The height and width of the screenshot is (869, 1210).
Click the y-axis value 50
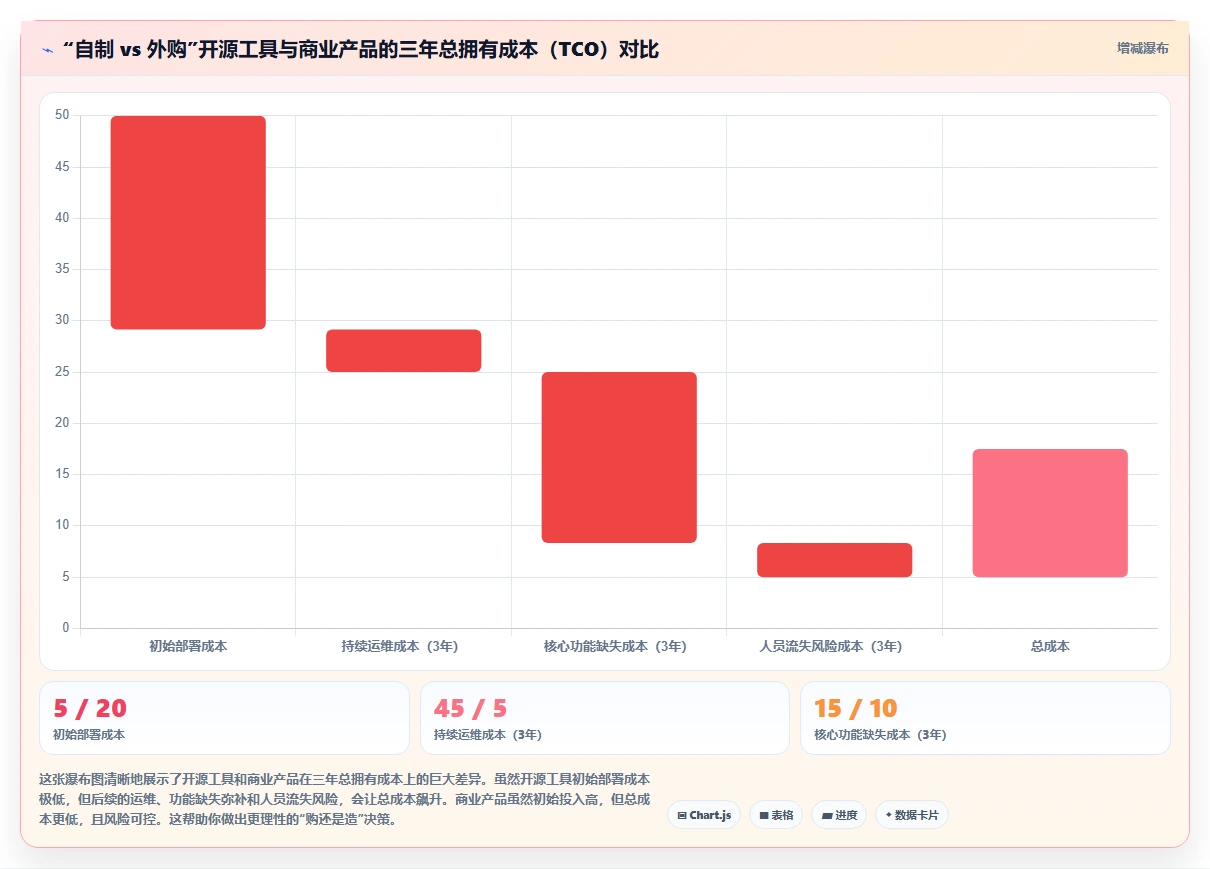62,115
